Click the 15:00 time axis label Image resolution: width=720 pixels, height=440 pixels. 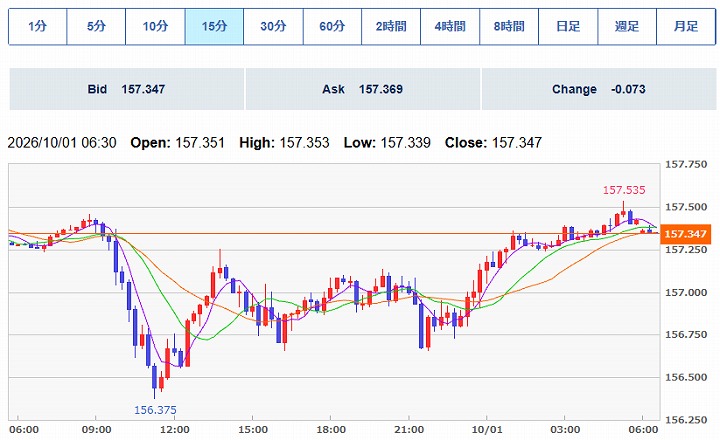pyautogui.click(x=253, y=430)
